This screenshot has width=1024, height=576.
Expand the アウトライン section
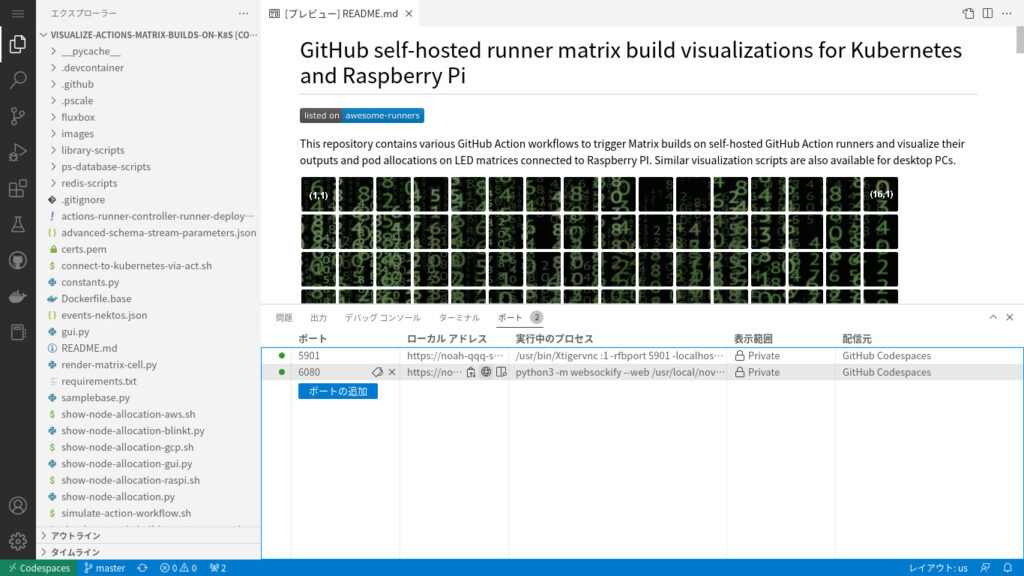tap(75, 535)
